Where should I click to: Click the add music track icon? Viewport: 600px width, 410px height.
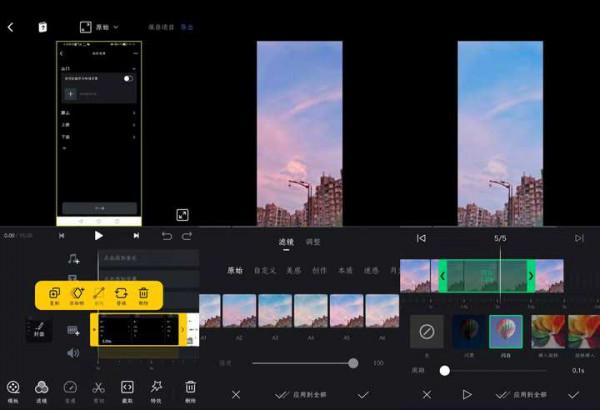[73, 259]
